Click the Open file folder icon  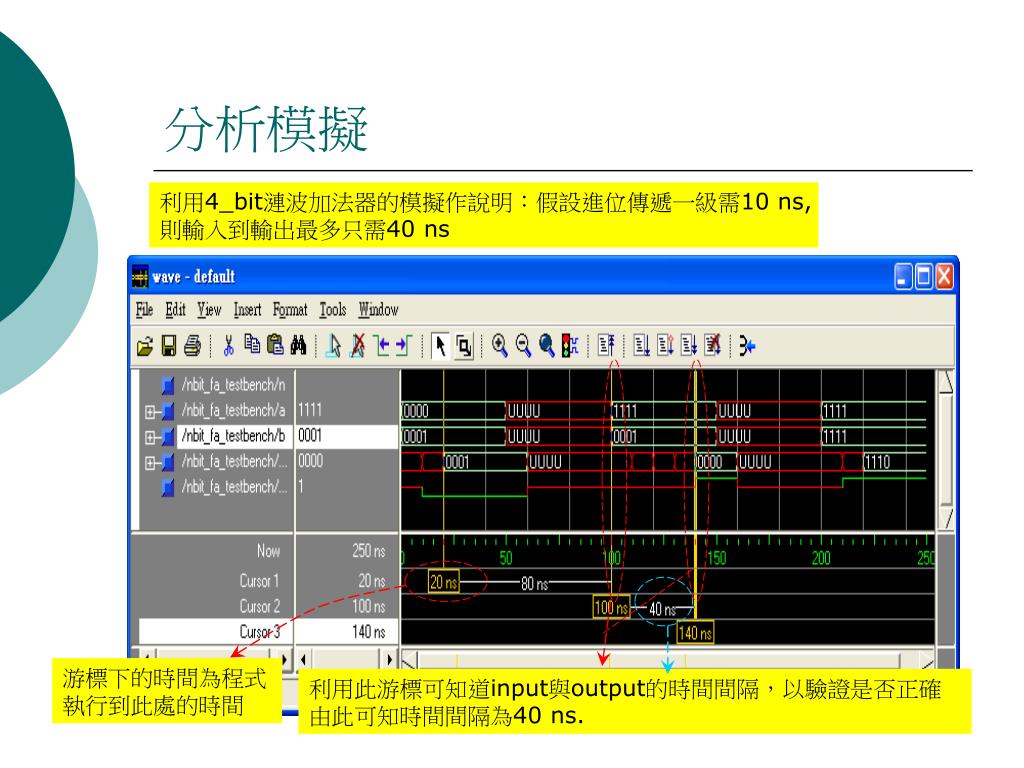(145, 345)
